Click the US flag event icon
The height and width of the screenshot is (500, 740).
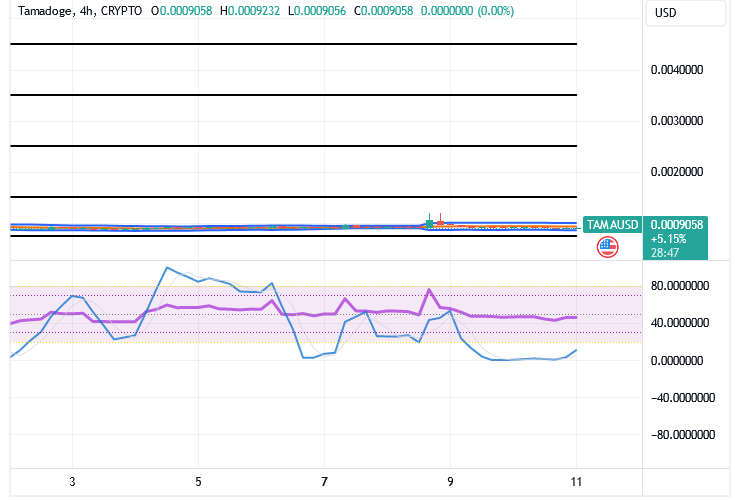pyautogui.click(x=607, y=247)
